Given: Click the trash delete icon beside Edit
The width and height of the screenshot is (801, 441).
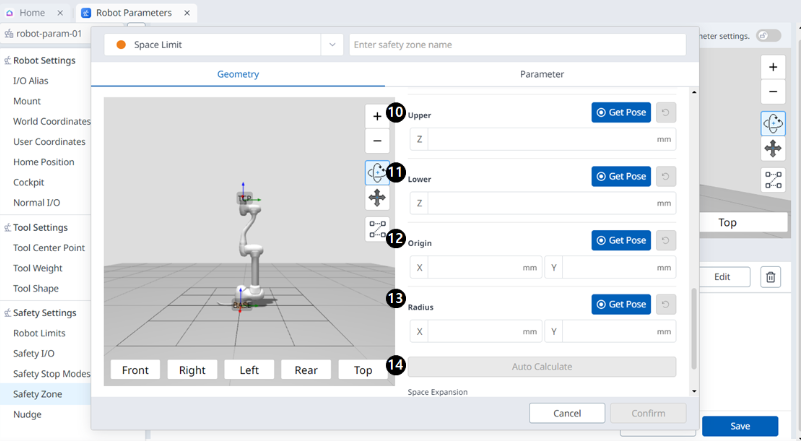Looking at the screenshot, I should pos(770,277).
